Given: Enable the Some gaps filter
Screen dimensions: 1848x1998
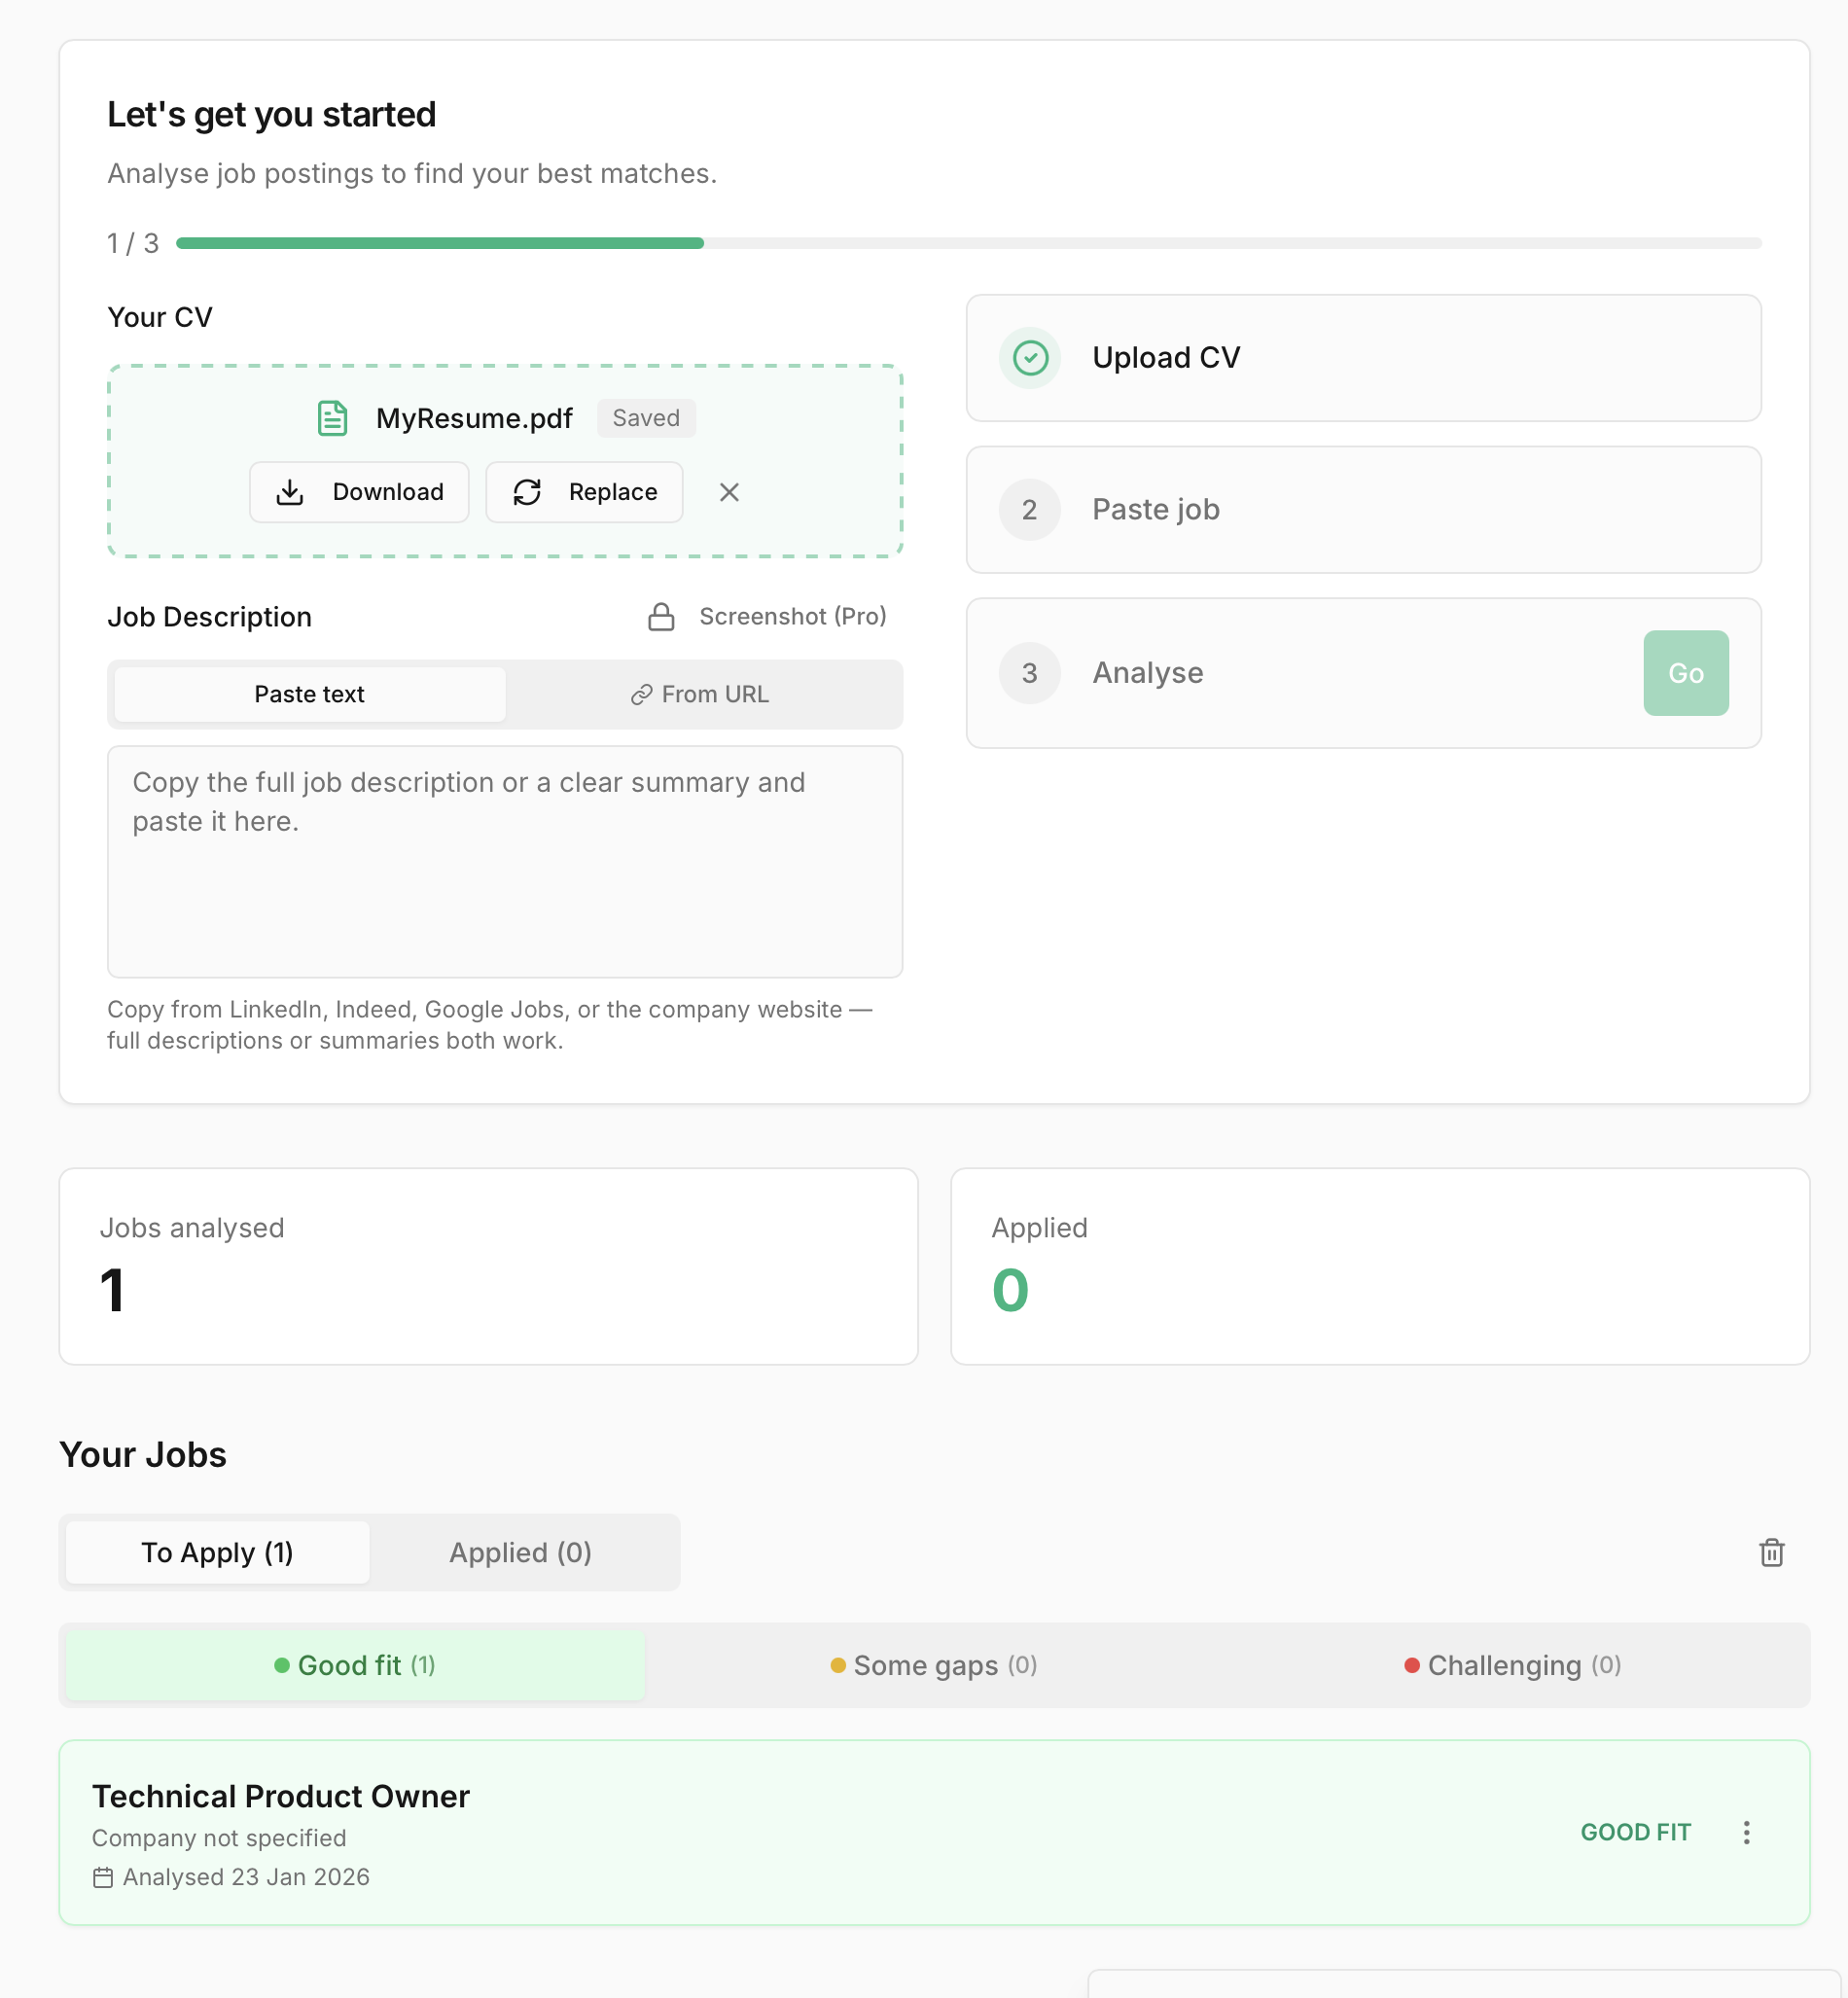Looking at the screenshot, I should click(932, 1665).
